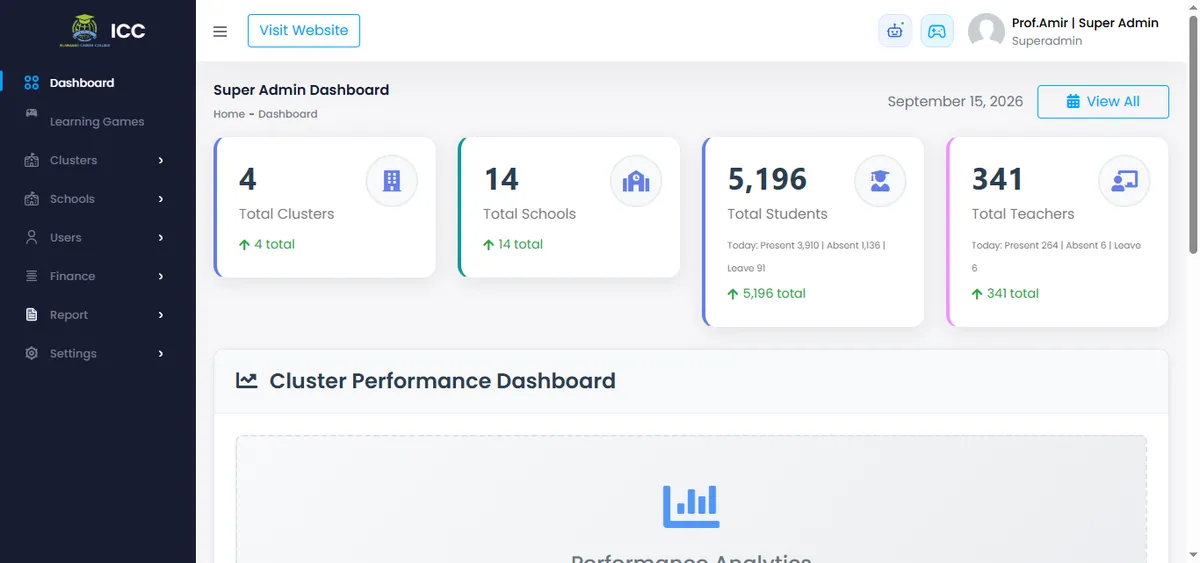Toggle sidebar with the hamburger menu icon
This screenshot has height=563, width=1200.
click(220, 31)
